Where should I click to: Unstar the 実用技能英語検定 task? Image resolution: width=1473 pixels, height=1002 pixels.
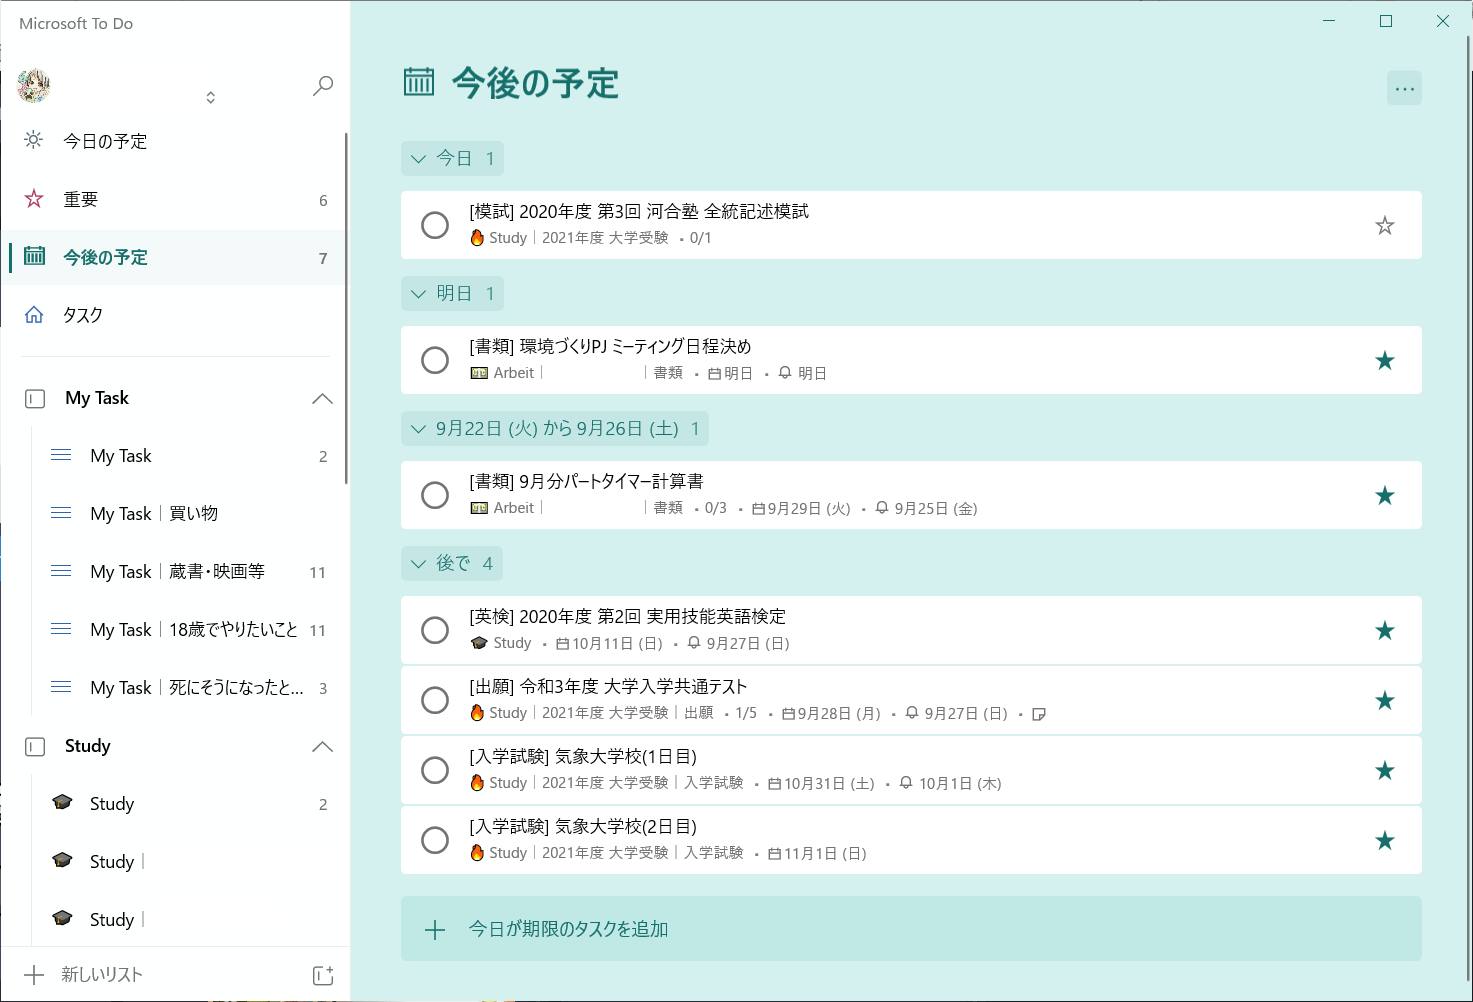coord(1384,631)
